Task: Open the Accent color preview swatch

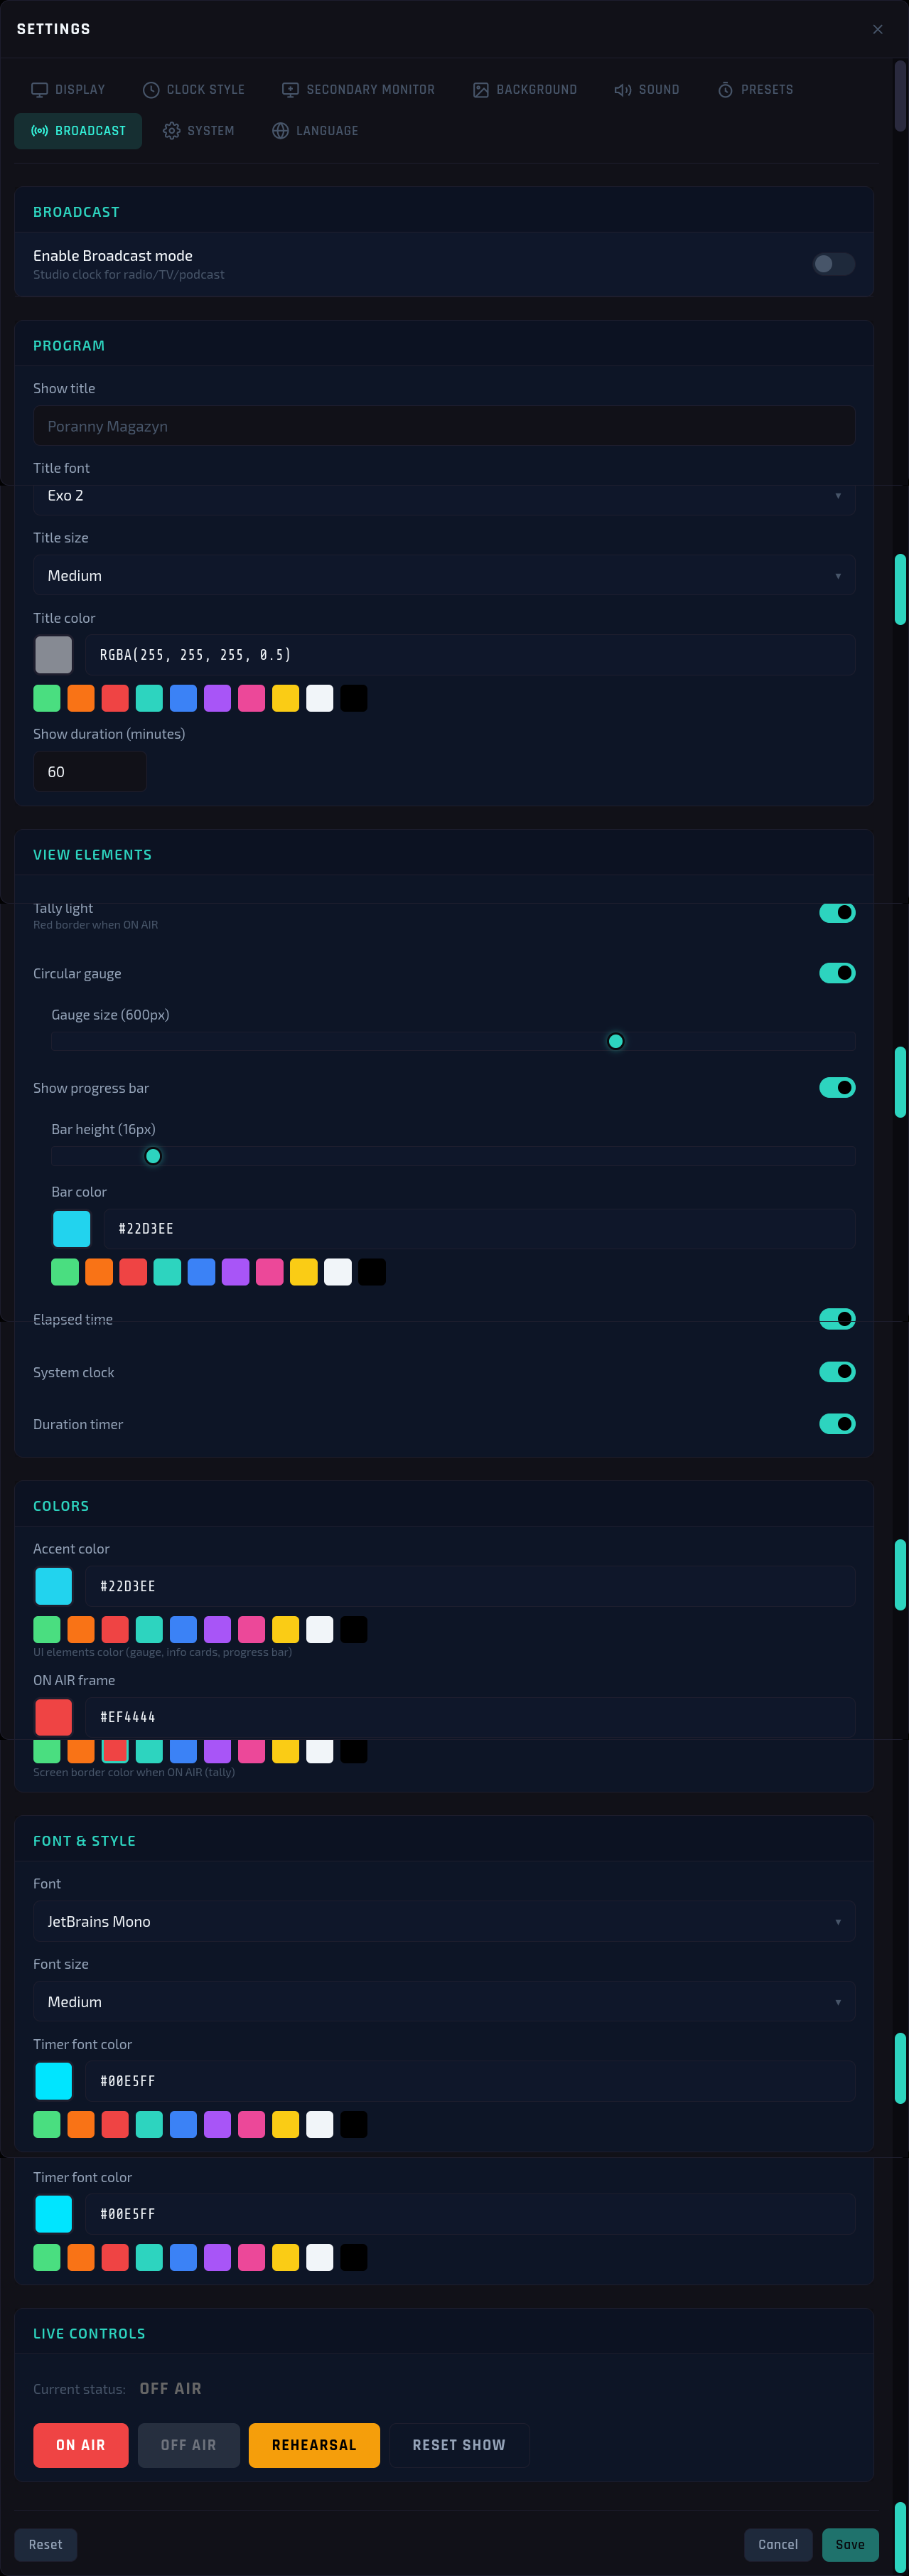Action: [54, 1586]
